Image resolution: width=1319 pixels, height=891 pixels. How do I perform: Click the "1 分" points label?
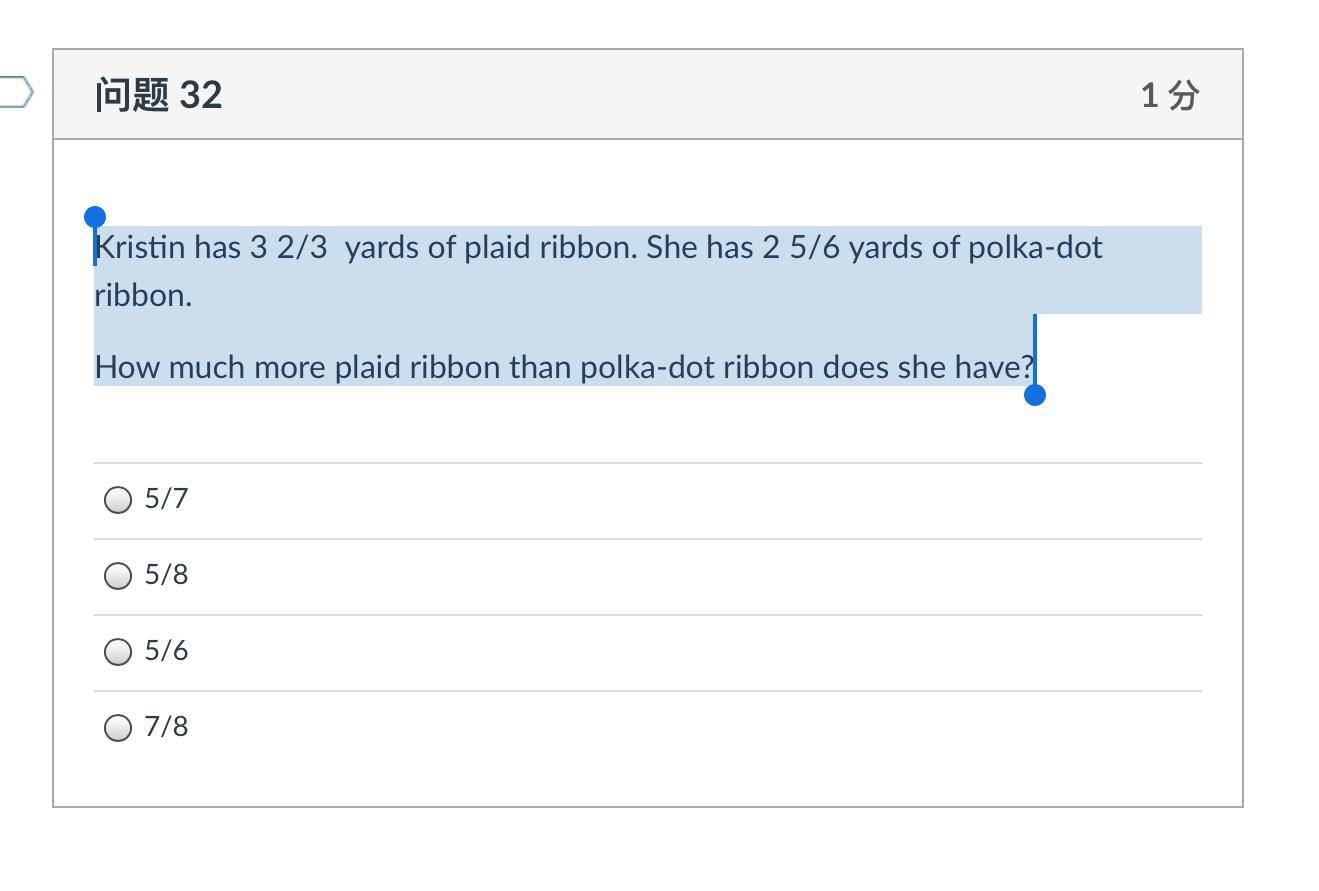[x=1169, y=95]
